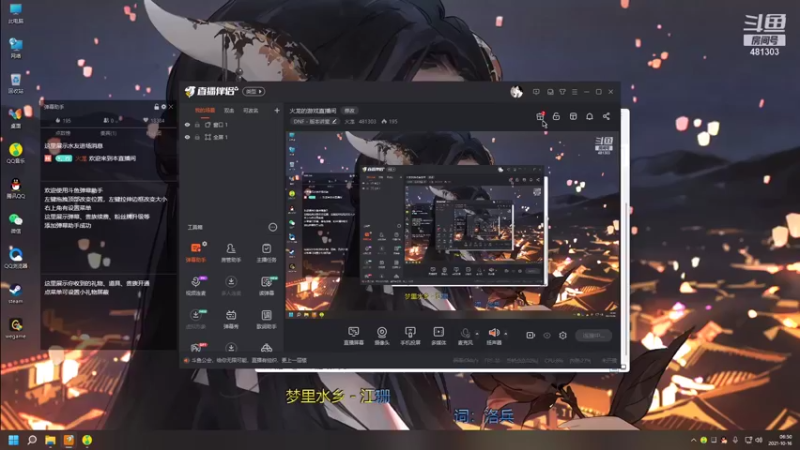Open the feedback icon in the title bar
Viewport: 800px width, 450px height.
[x=536, y=92]
